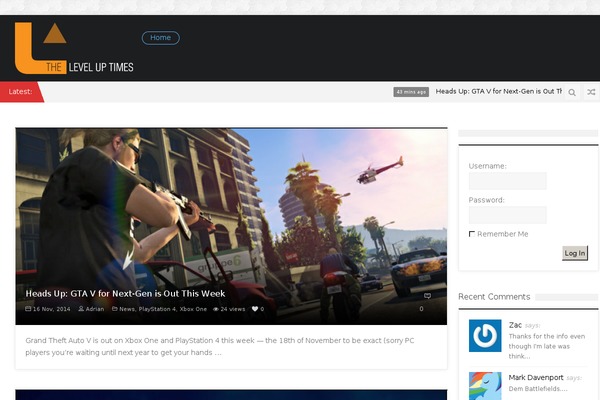The image size is (600, 400).
Task: Click the shuffle random post icon
Action: tap(591, 92)
